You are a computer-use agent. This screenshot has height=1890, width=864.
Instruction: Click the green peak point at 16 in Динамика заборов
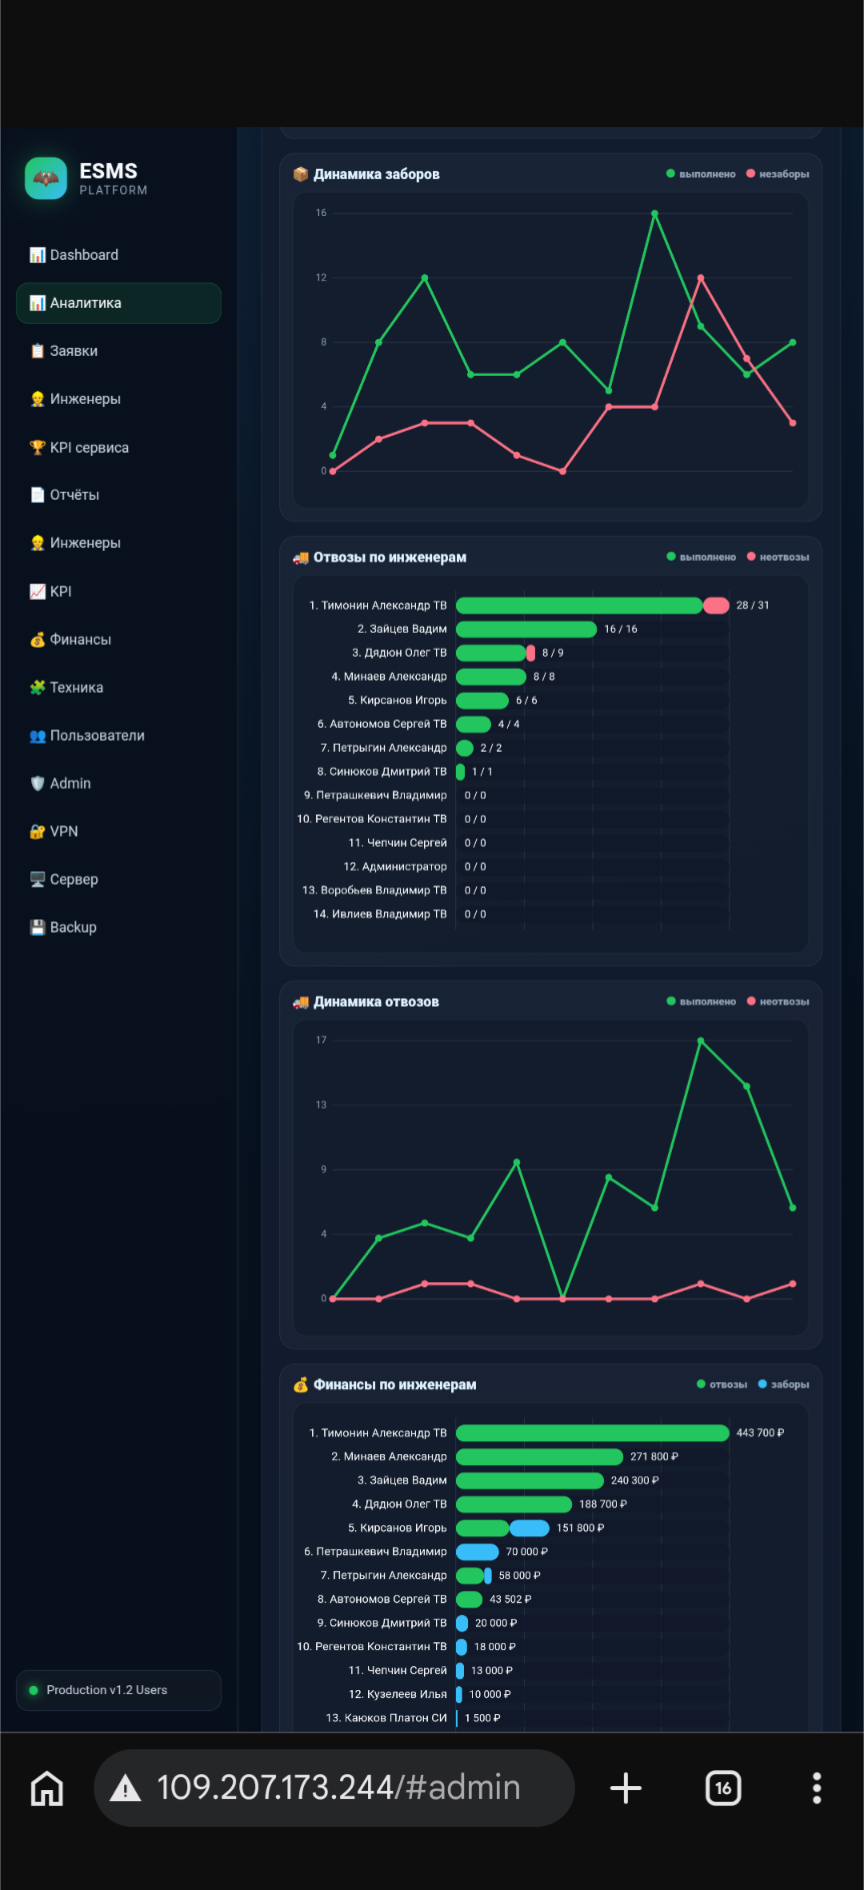(x=655, y=213)
